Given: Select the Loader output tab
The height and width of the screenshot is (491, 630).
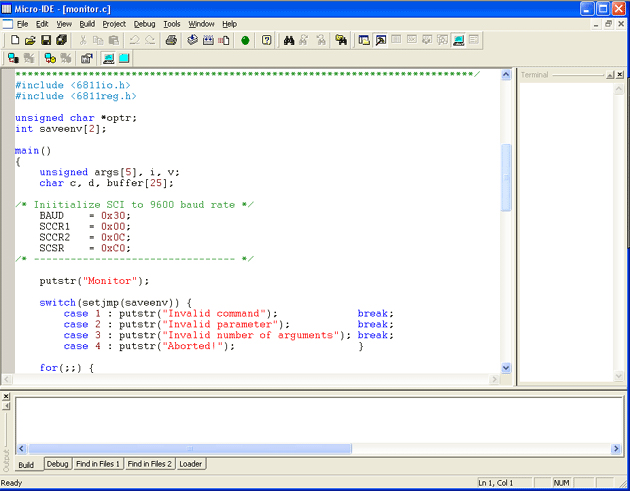Looking at the screenshot, I should (190, 464).
